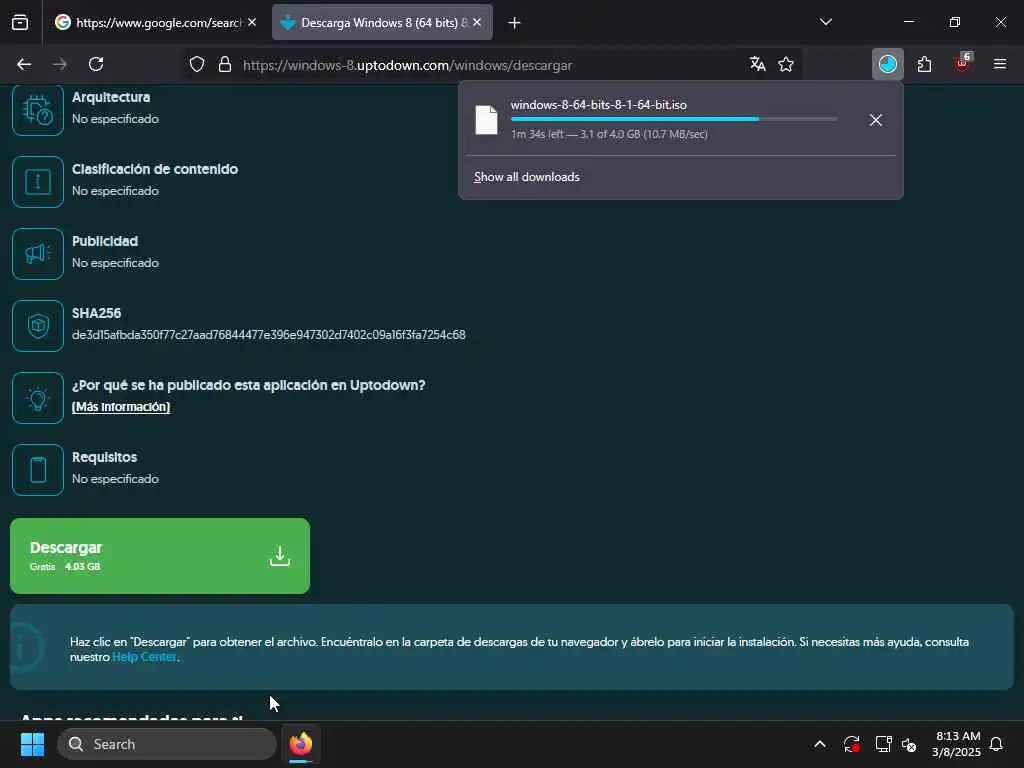Close the Descarga Windows 8 tab

tap(477, 22)
